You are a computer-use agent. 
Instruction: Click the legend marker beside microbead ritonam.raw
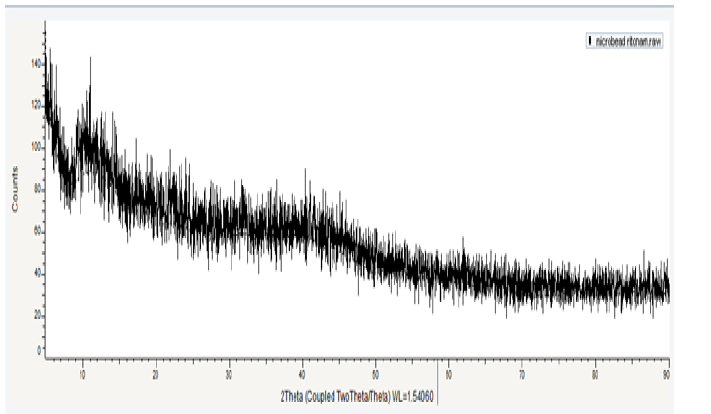[588, 41]
